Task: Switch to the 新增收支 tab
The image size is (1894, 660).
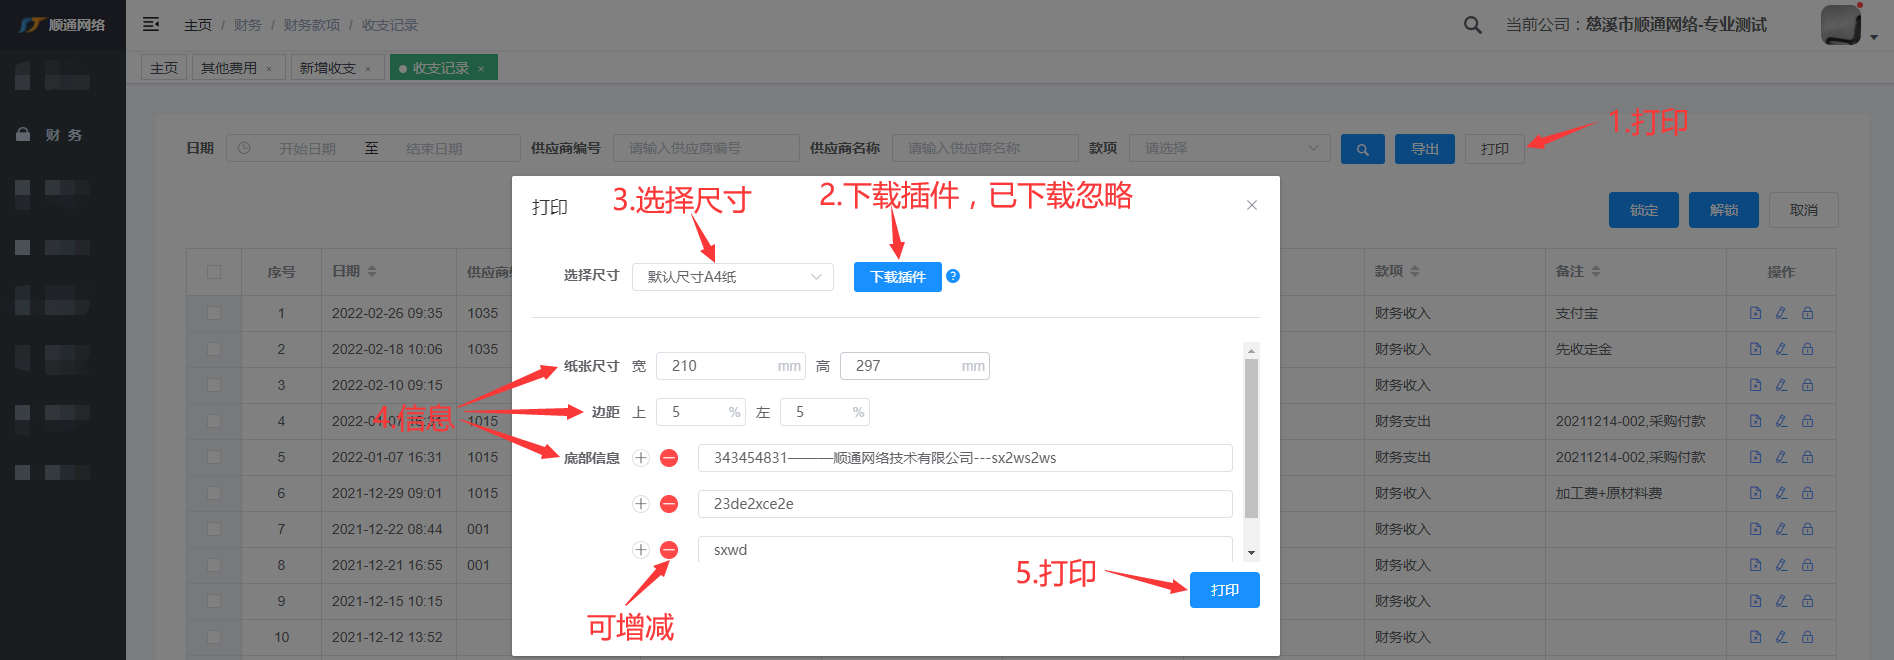Action: click(328, 68)
